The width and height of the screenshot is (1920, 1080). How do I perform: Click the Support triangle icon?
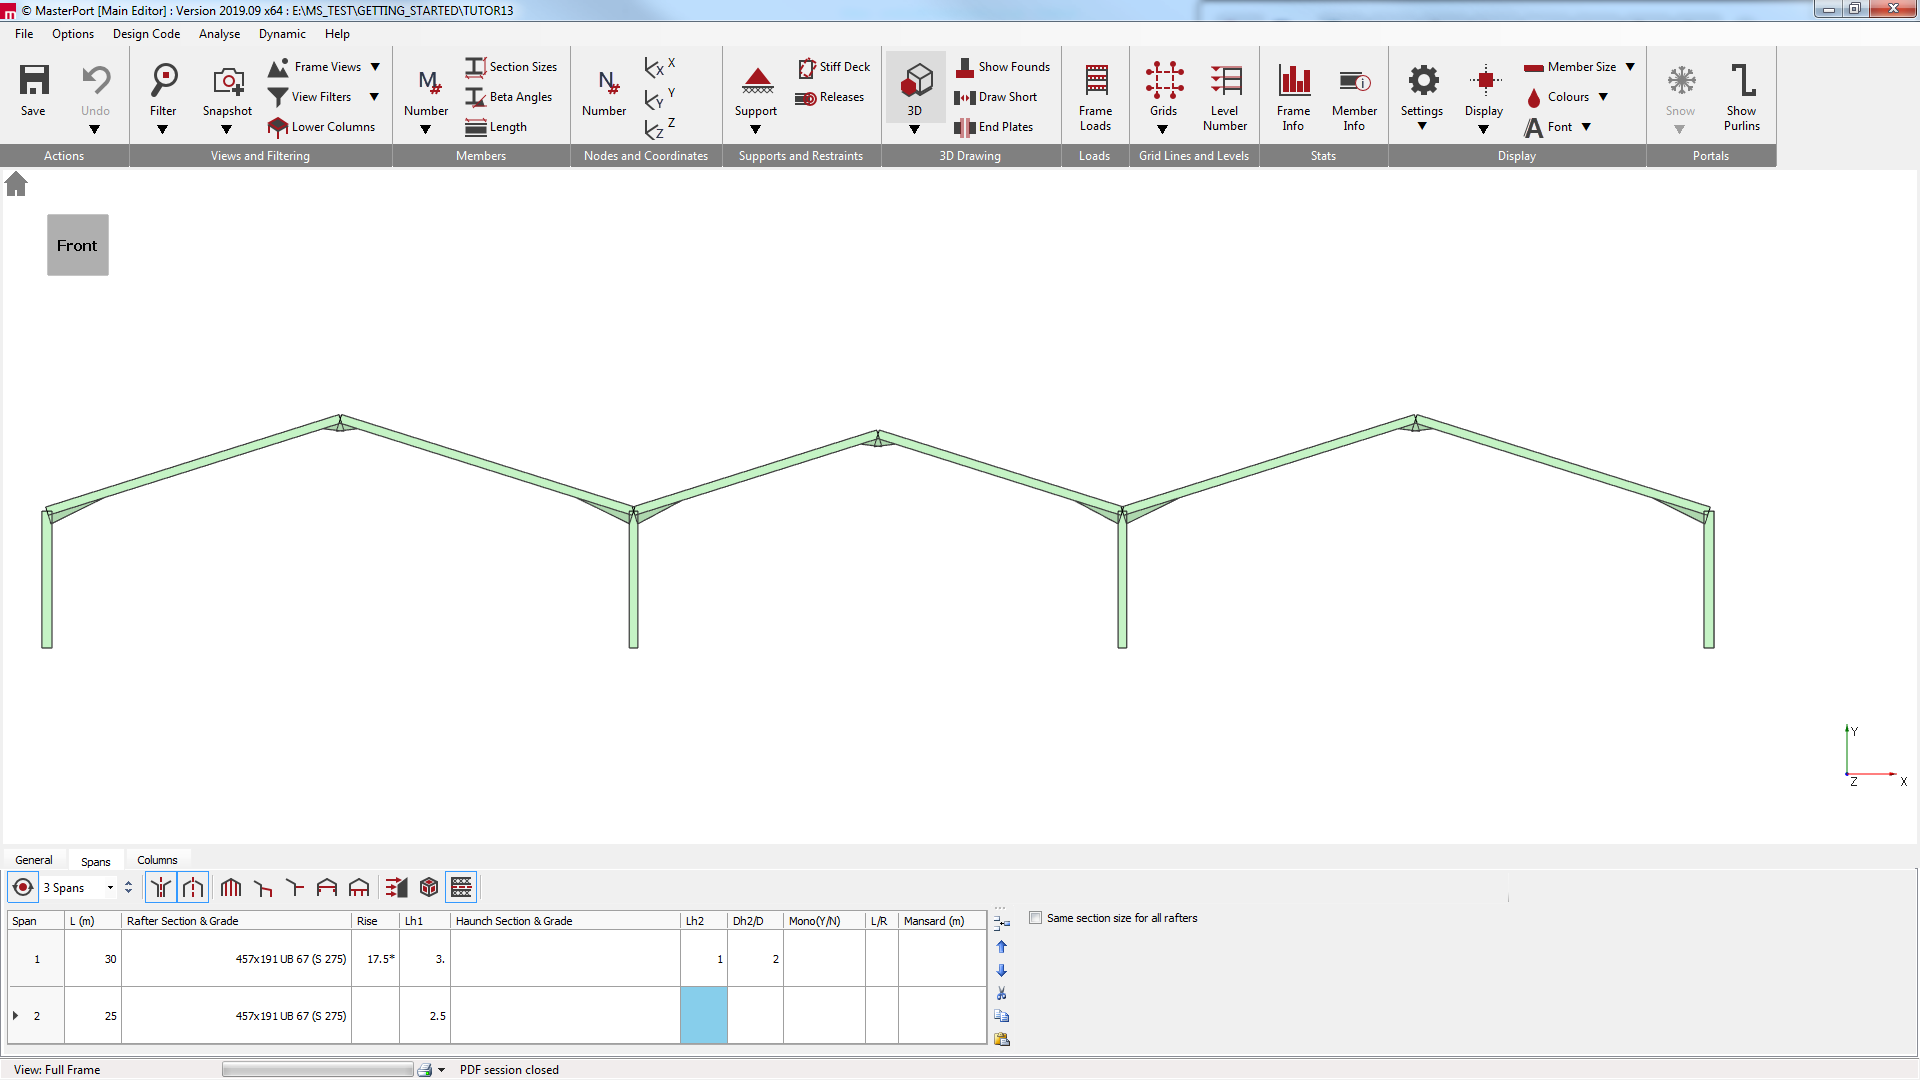[x=757, y=81]
